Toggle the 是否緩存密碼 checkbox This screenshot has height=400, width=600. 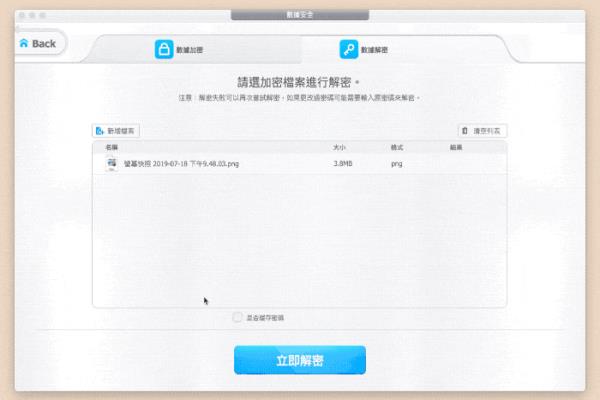coord(237,318)
